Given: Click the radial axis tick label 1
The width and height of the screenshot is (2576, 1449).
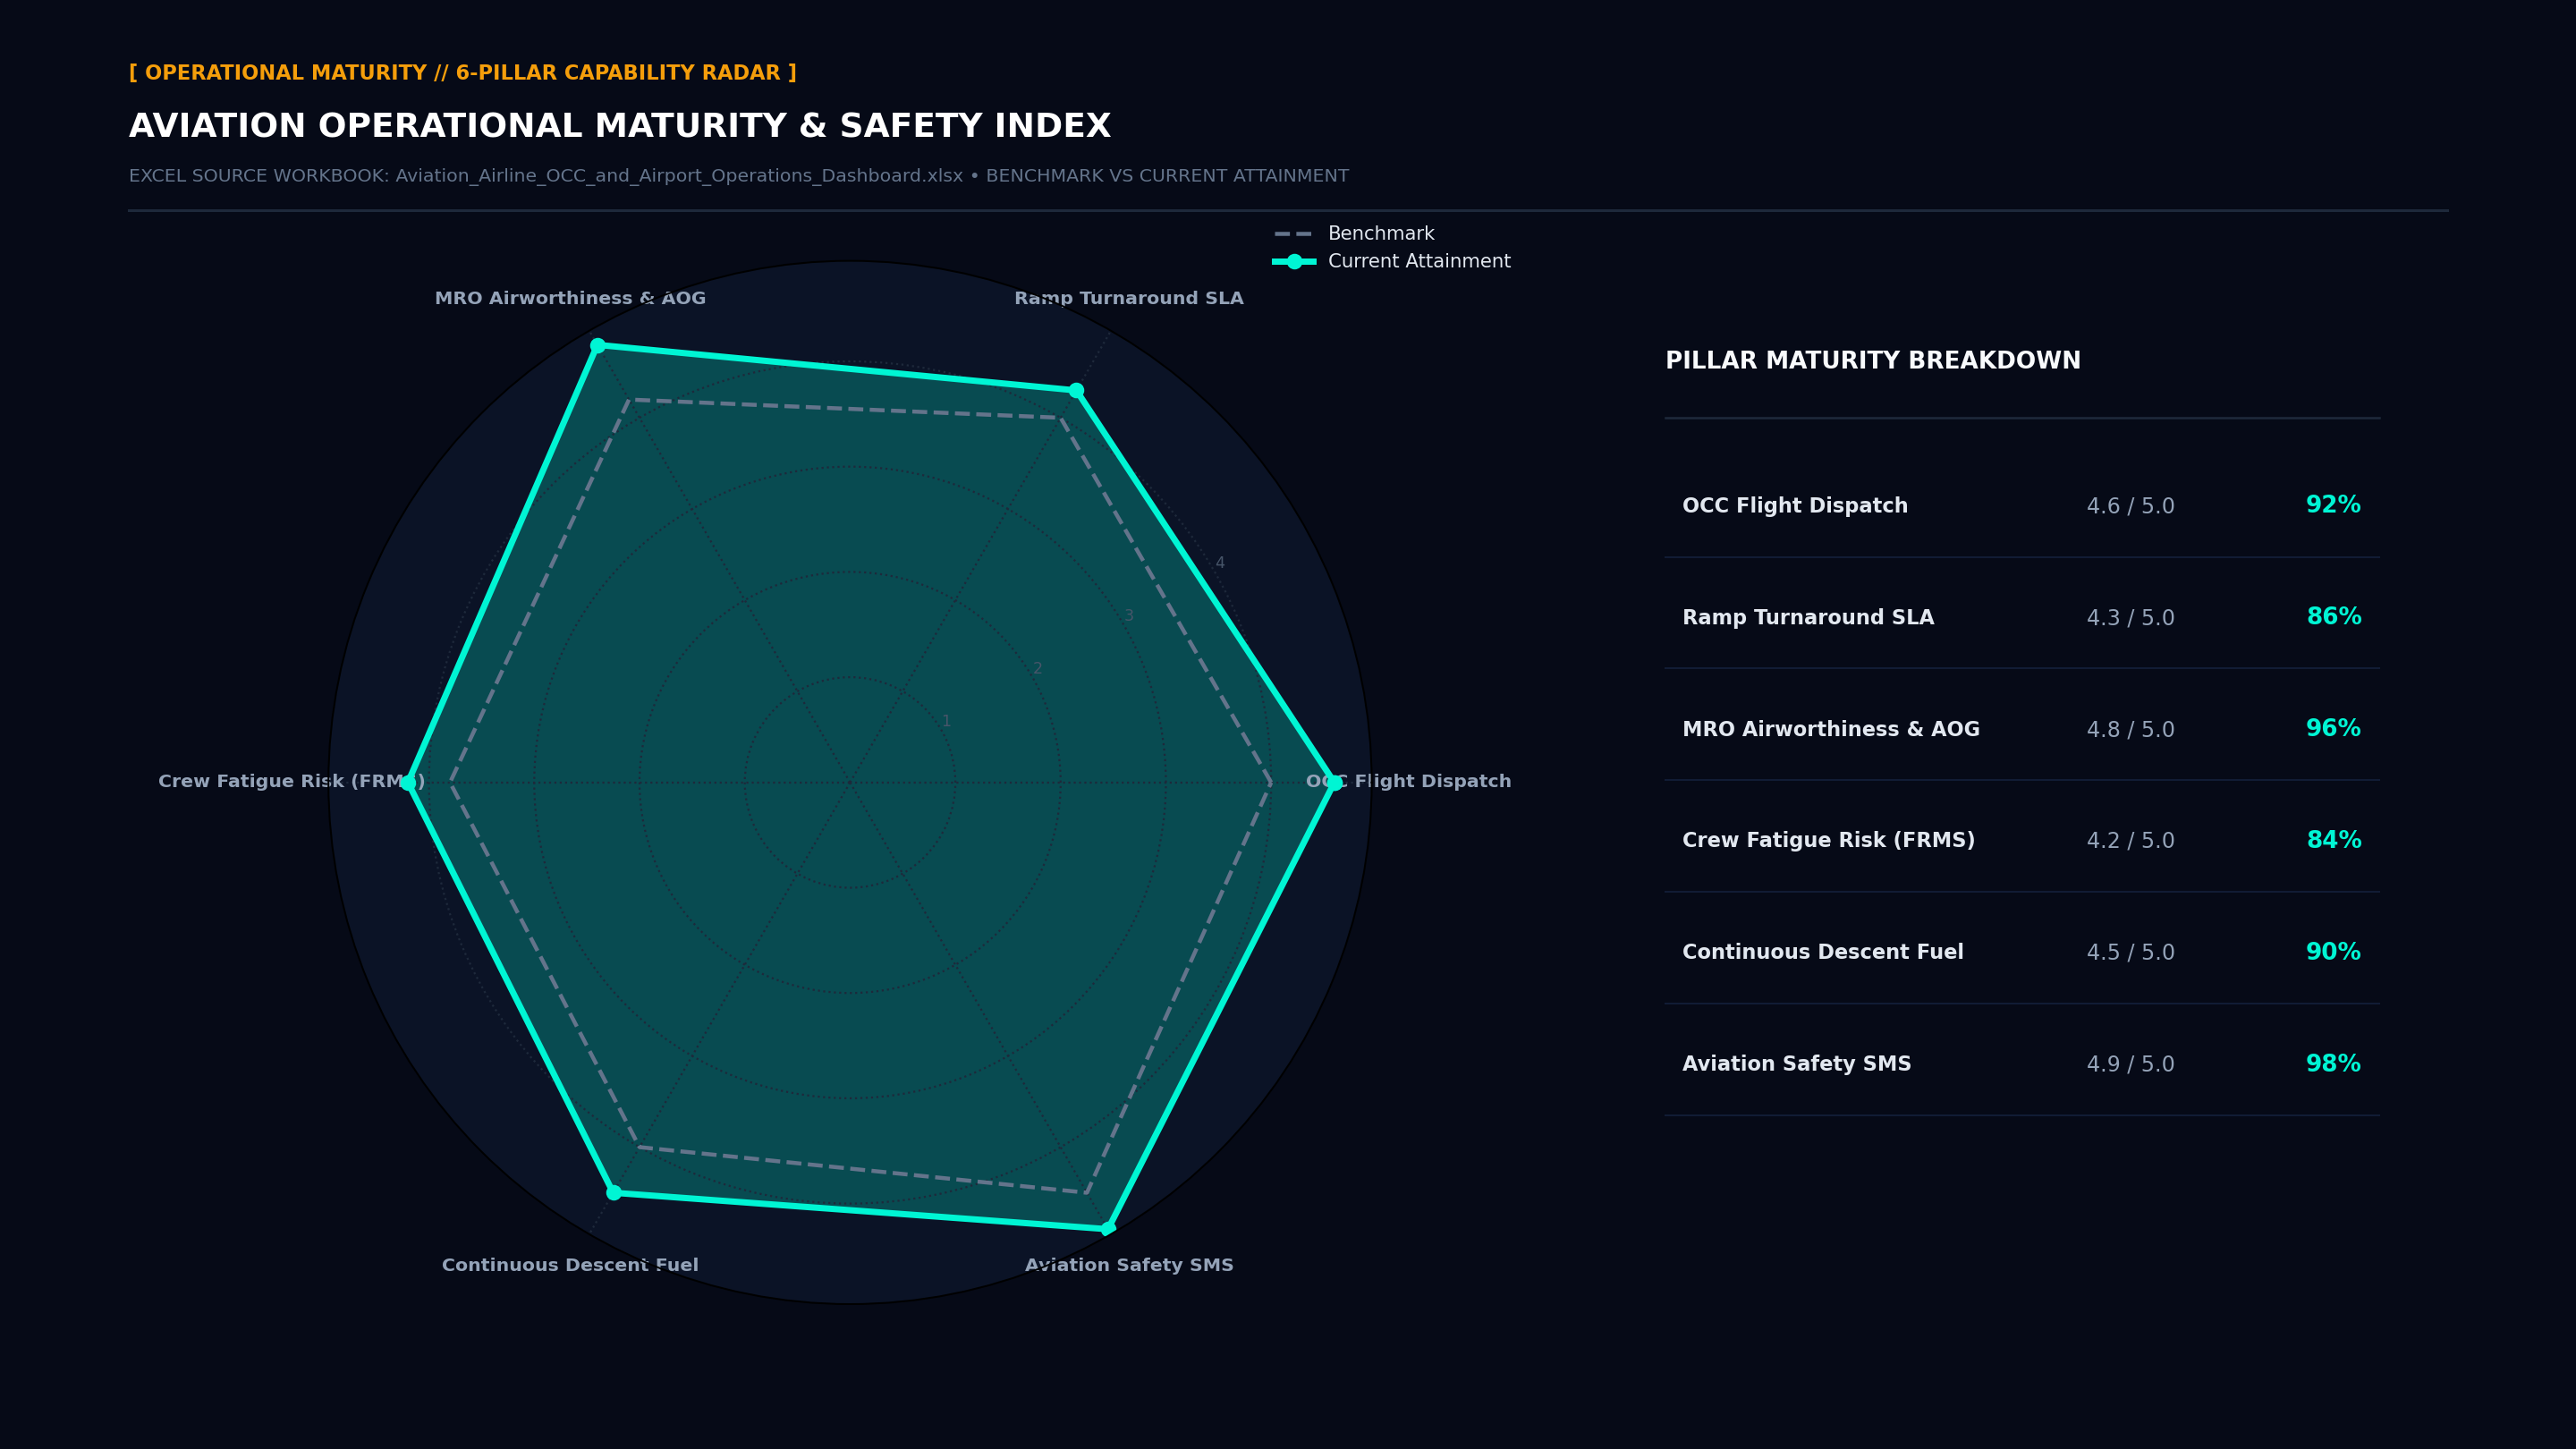Looking at the screenshot, I should 946,722.
